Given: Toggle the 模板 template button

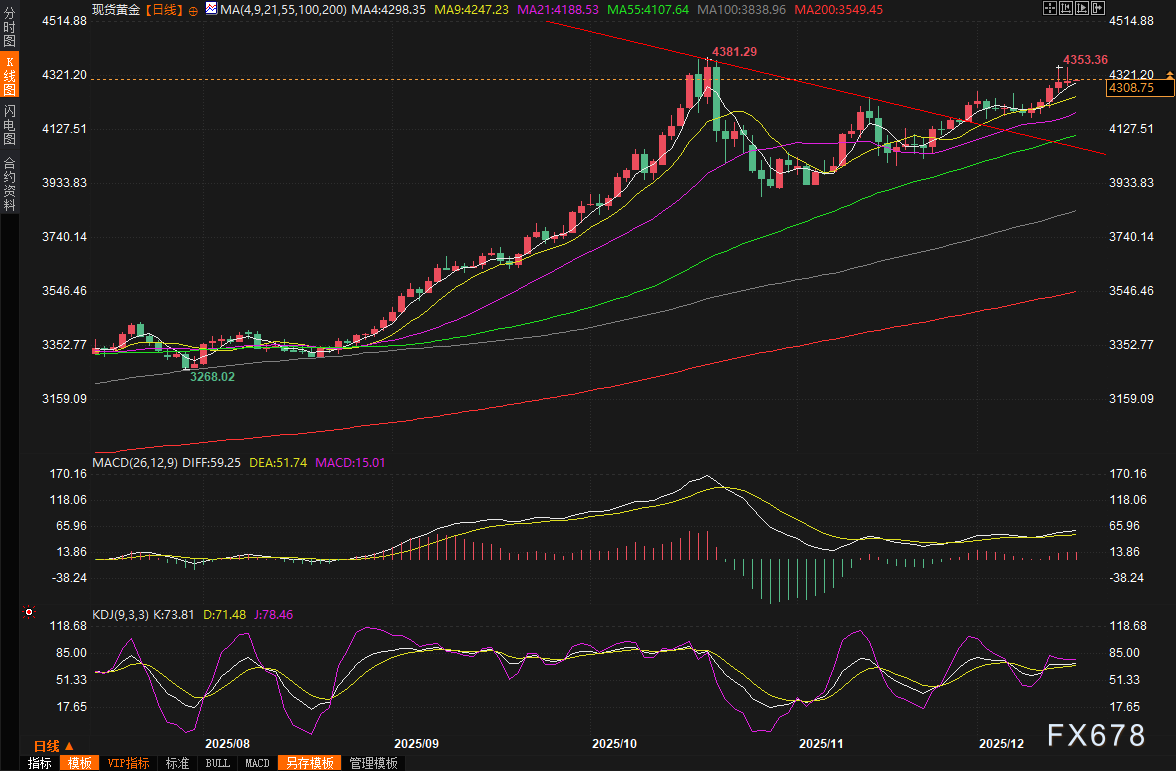Looking at the screenshot, I should point(80,763).
